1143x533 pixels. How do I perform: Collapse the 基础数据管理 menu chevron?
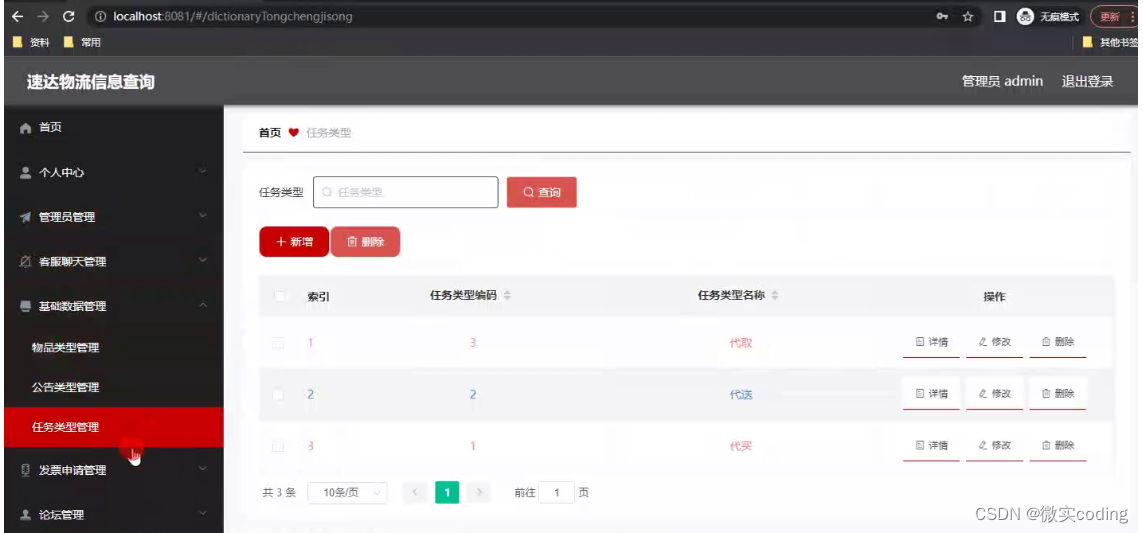pyautogui.click(x=203, y=305)
